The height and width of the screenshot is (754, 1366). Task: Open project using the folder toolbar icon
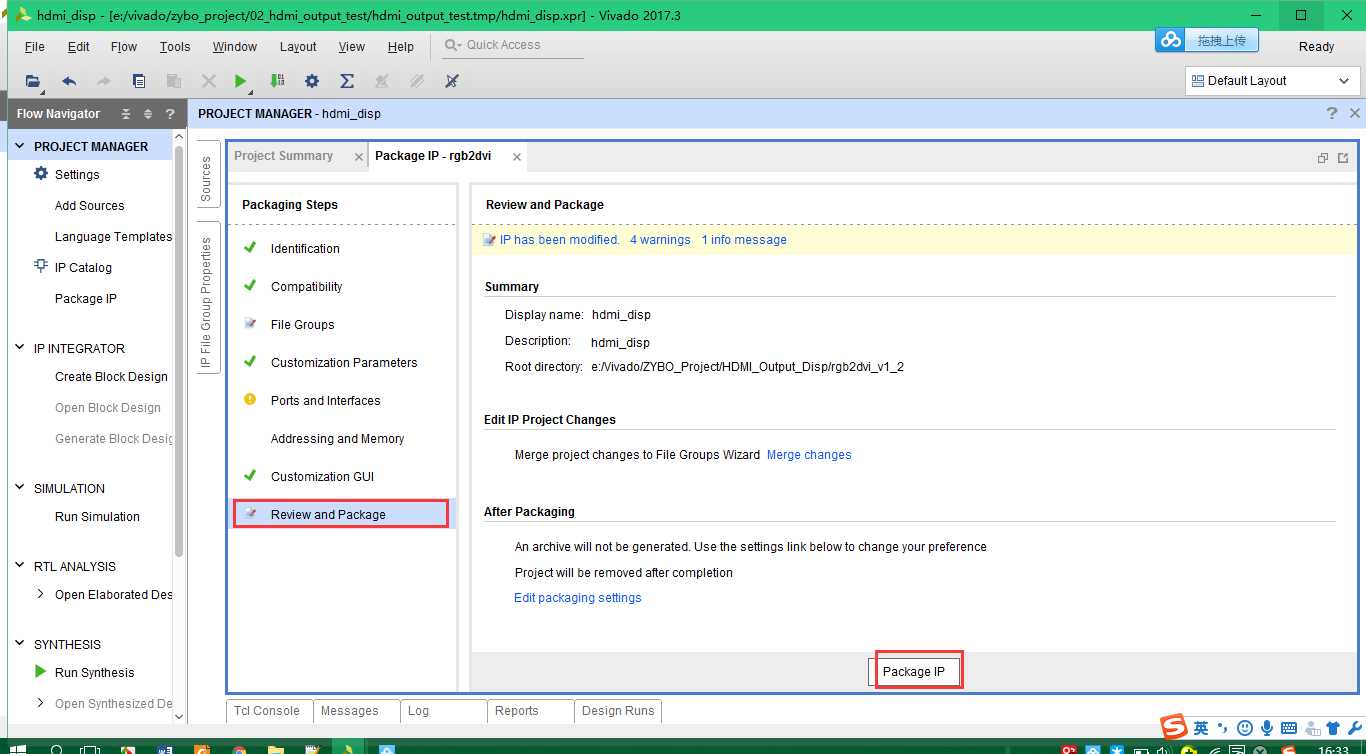tap(34, 81)
